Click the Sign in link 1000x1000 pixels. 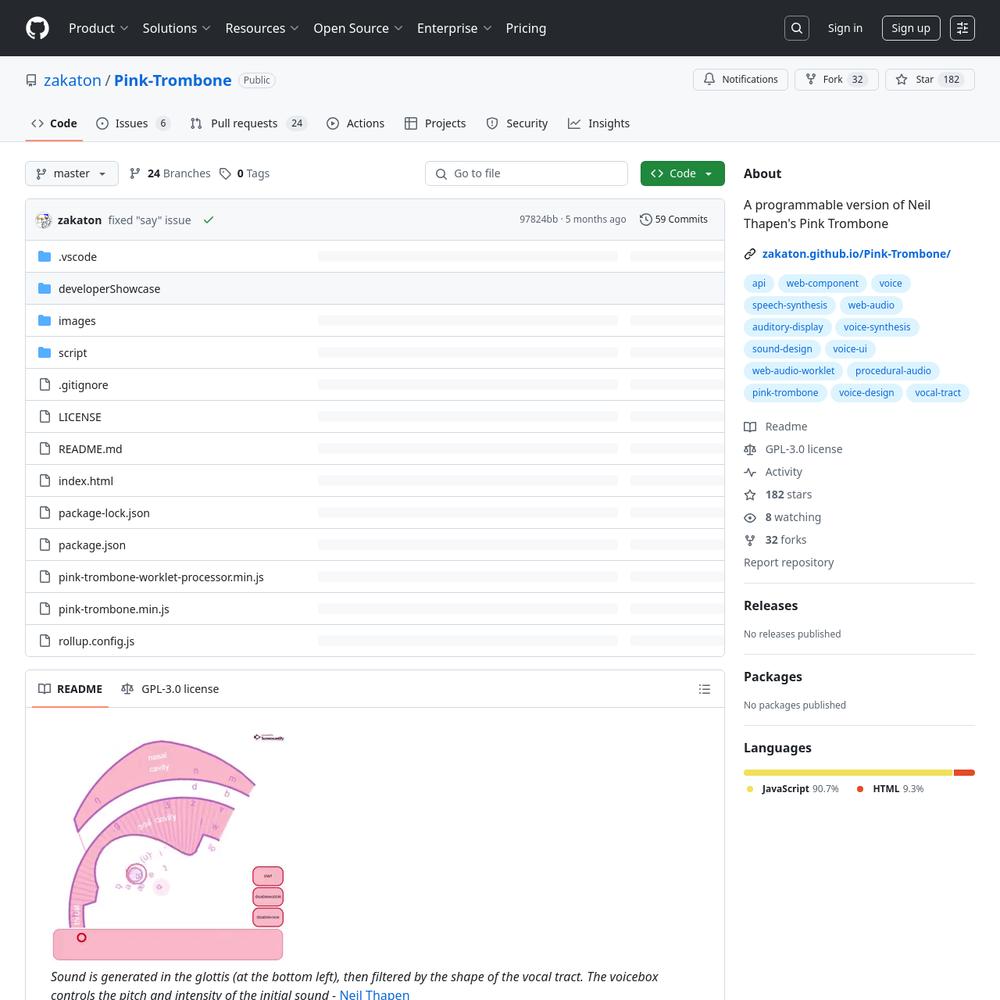coord(845,28)
